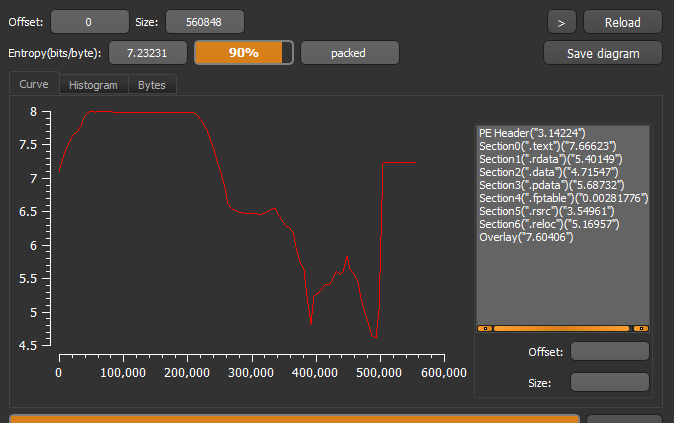Image resolution: width=674 pixels, height=423 pixels.
Task: Select Section2(".data") entry
Action: tap(563, 172)
